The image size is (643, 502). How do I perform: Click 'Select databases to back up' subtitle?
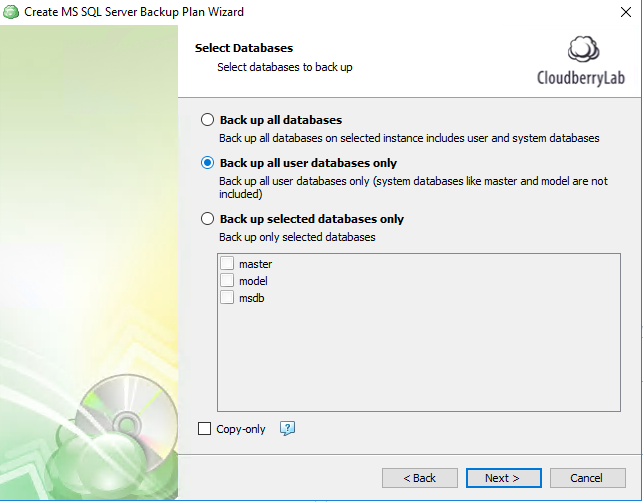(x=285, y=67)
